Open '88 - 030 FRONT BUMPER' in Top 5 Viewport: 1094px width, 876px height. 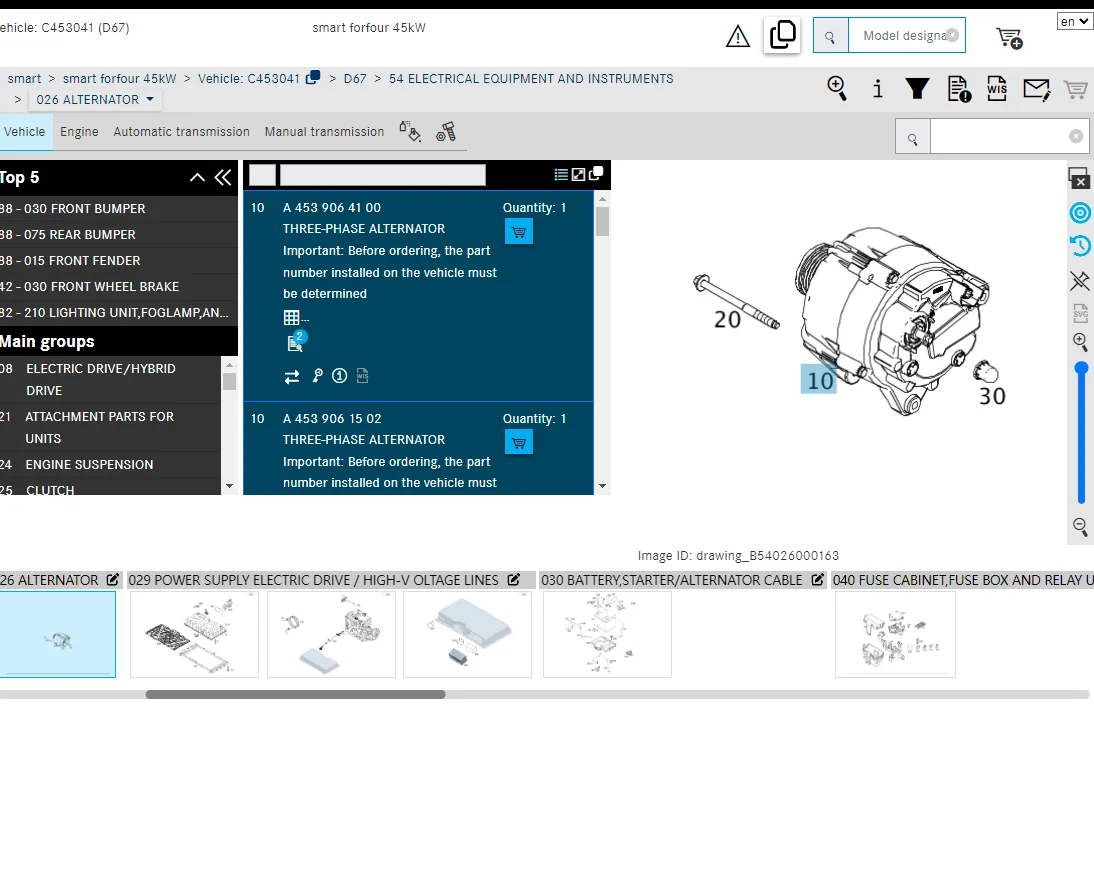[119, 209]
